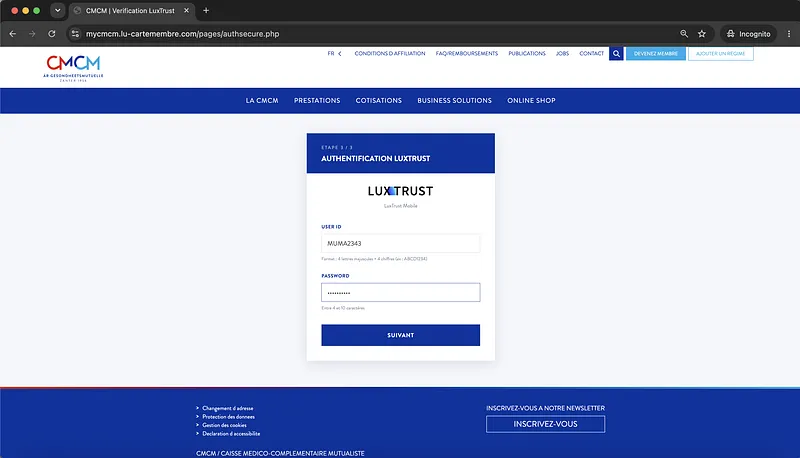Expand the tab search dropdown arrow

(58, 10)
